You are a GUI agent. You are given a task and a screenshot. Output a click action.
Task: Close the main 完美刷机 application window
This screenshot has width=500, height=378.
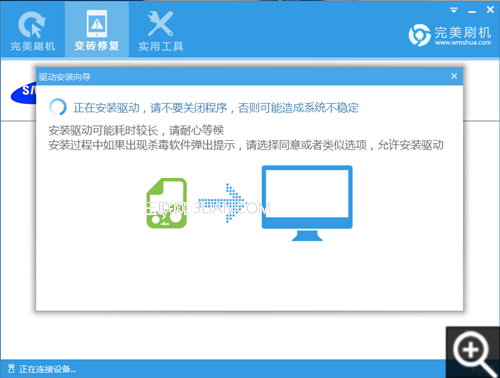pyautogui.click(x=490, y=10)
